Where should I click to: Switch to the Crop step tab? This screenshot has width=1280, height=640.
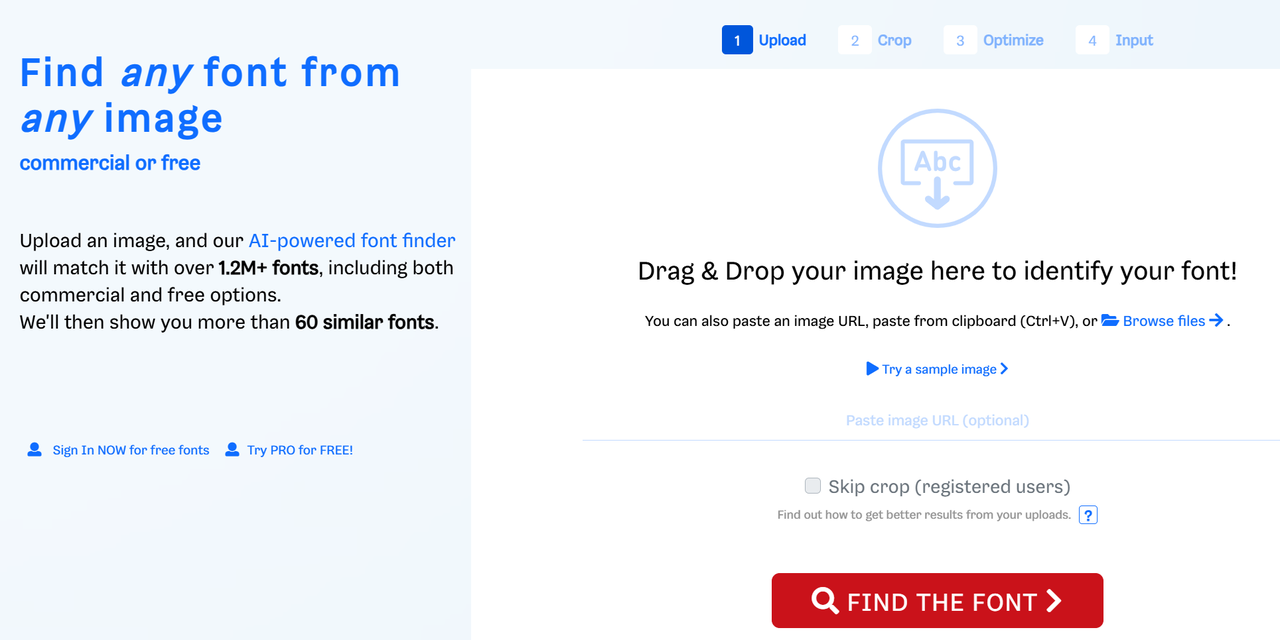(x=876, y=40)
